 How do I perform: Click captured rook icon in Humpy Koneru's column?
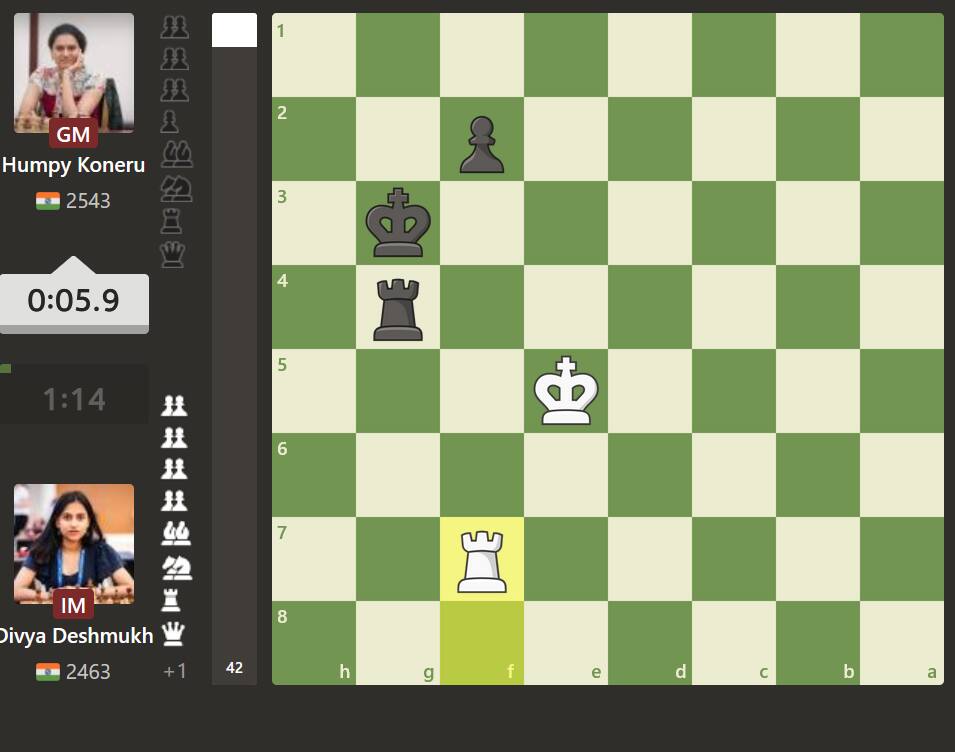coord(171,221)
